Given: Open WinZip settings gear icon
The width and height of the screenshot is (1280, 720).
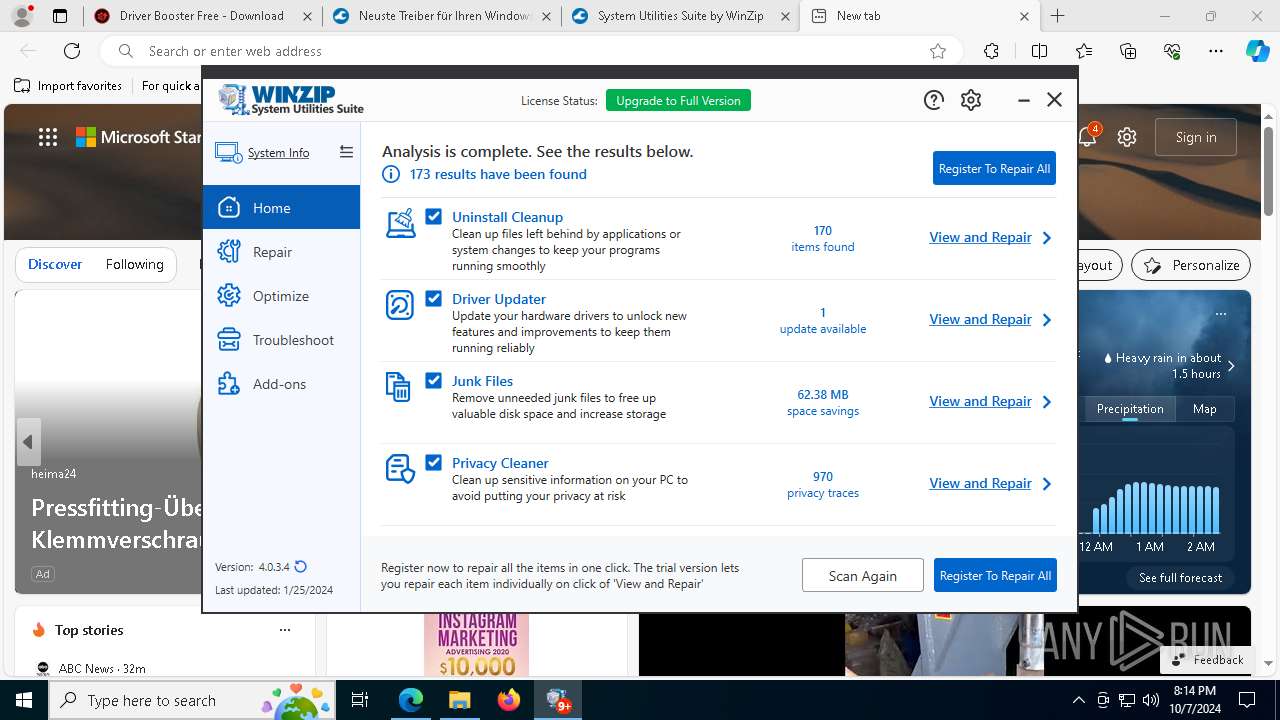Looking at the screenshot, I should click(971, 100).
